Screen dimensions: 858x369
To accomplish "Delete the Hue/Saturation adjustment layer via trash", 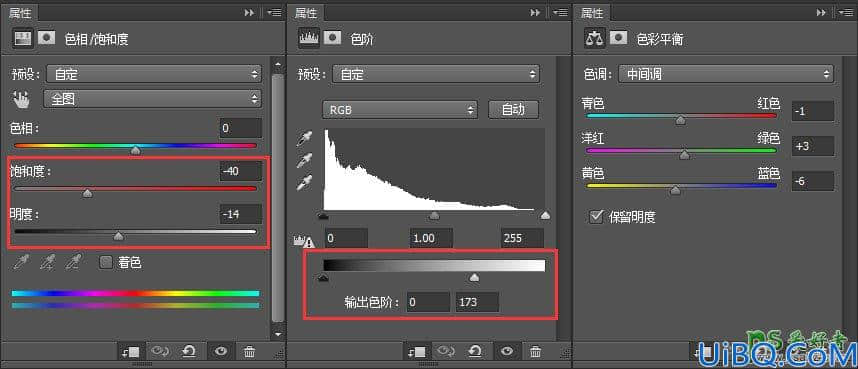I will pyautogui.click(x=249, y=352).
